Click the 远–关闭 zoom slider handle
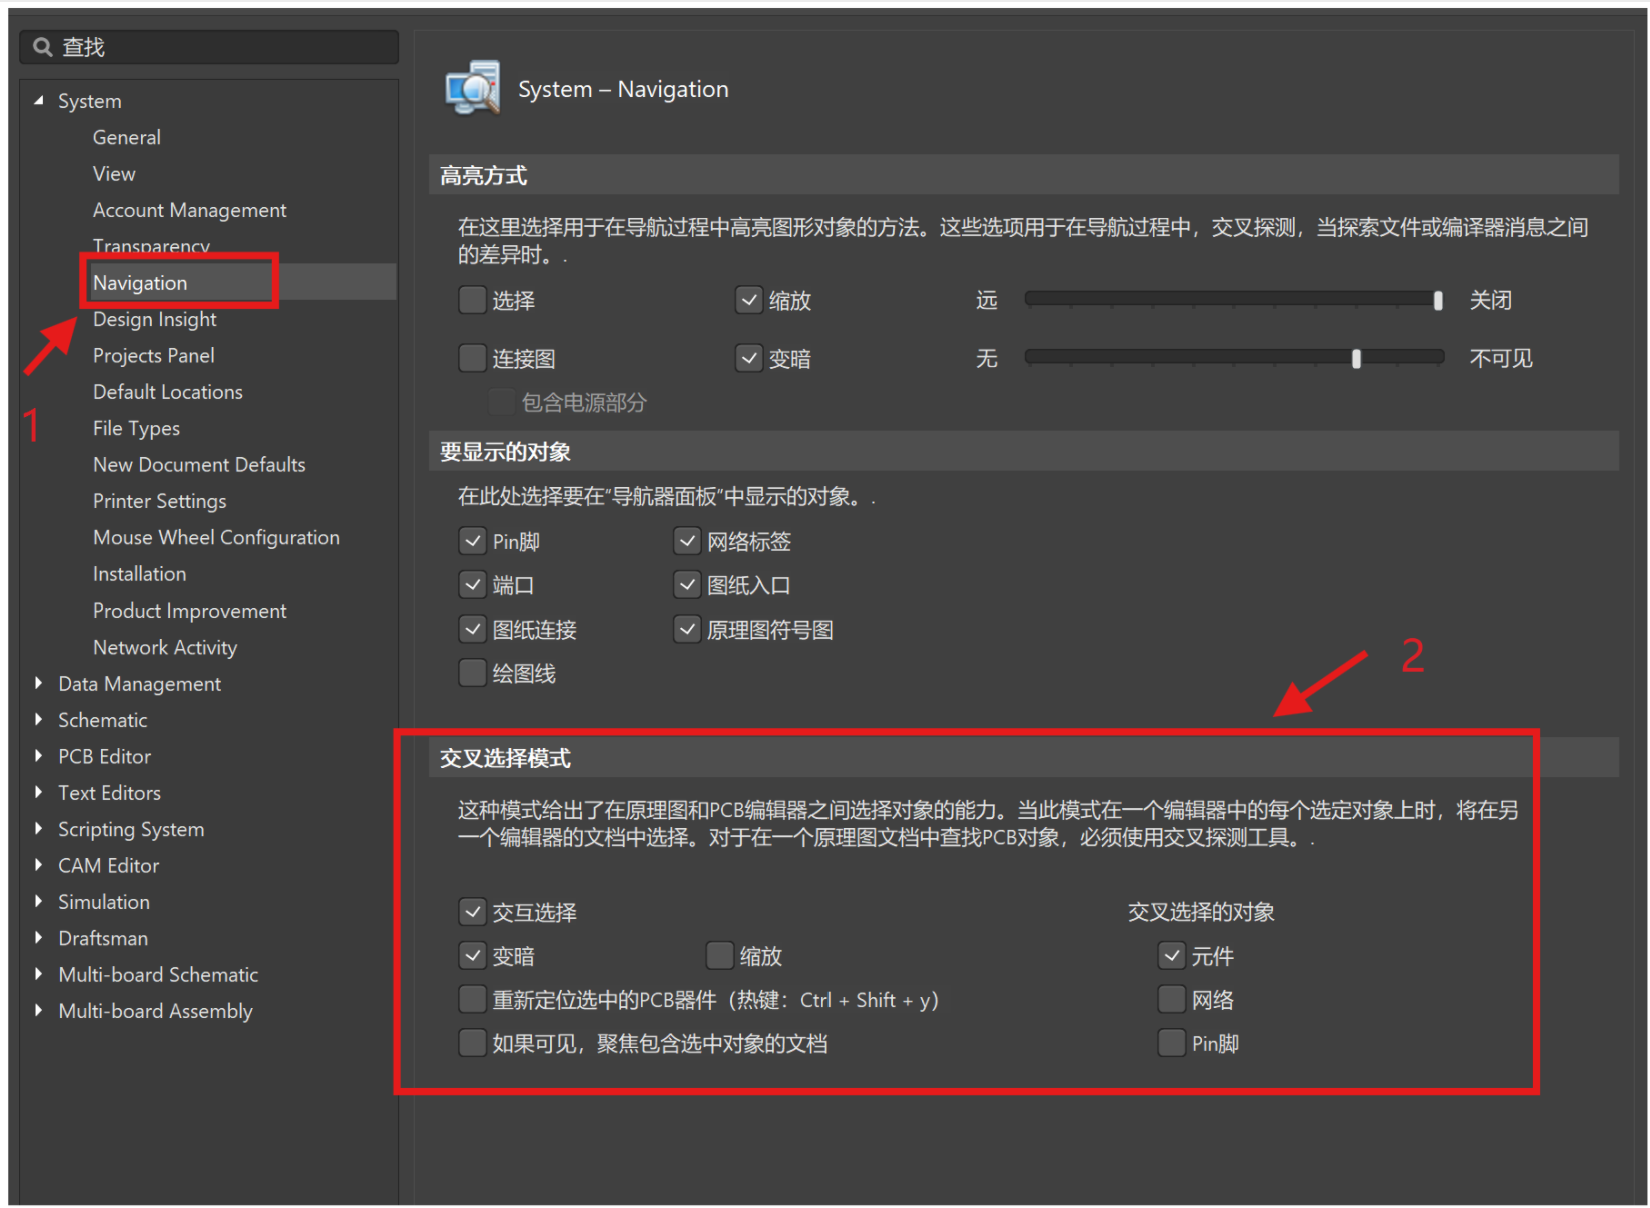 click(x=1438, y=300)
